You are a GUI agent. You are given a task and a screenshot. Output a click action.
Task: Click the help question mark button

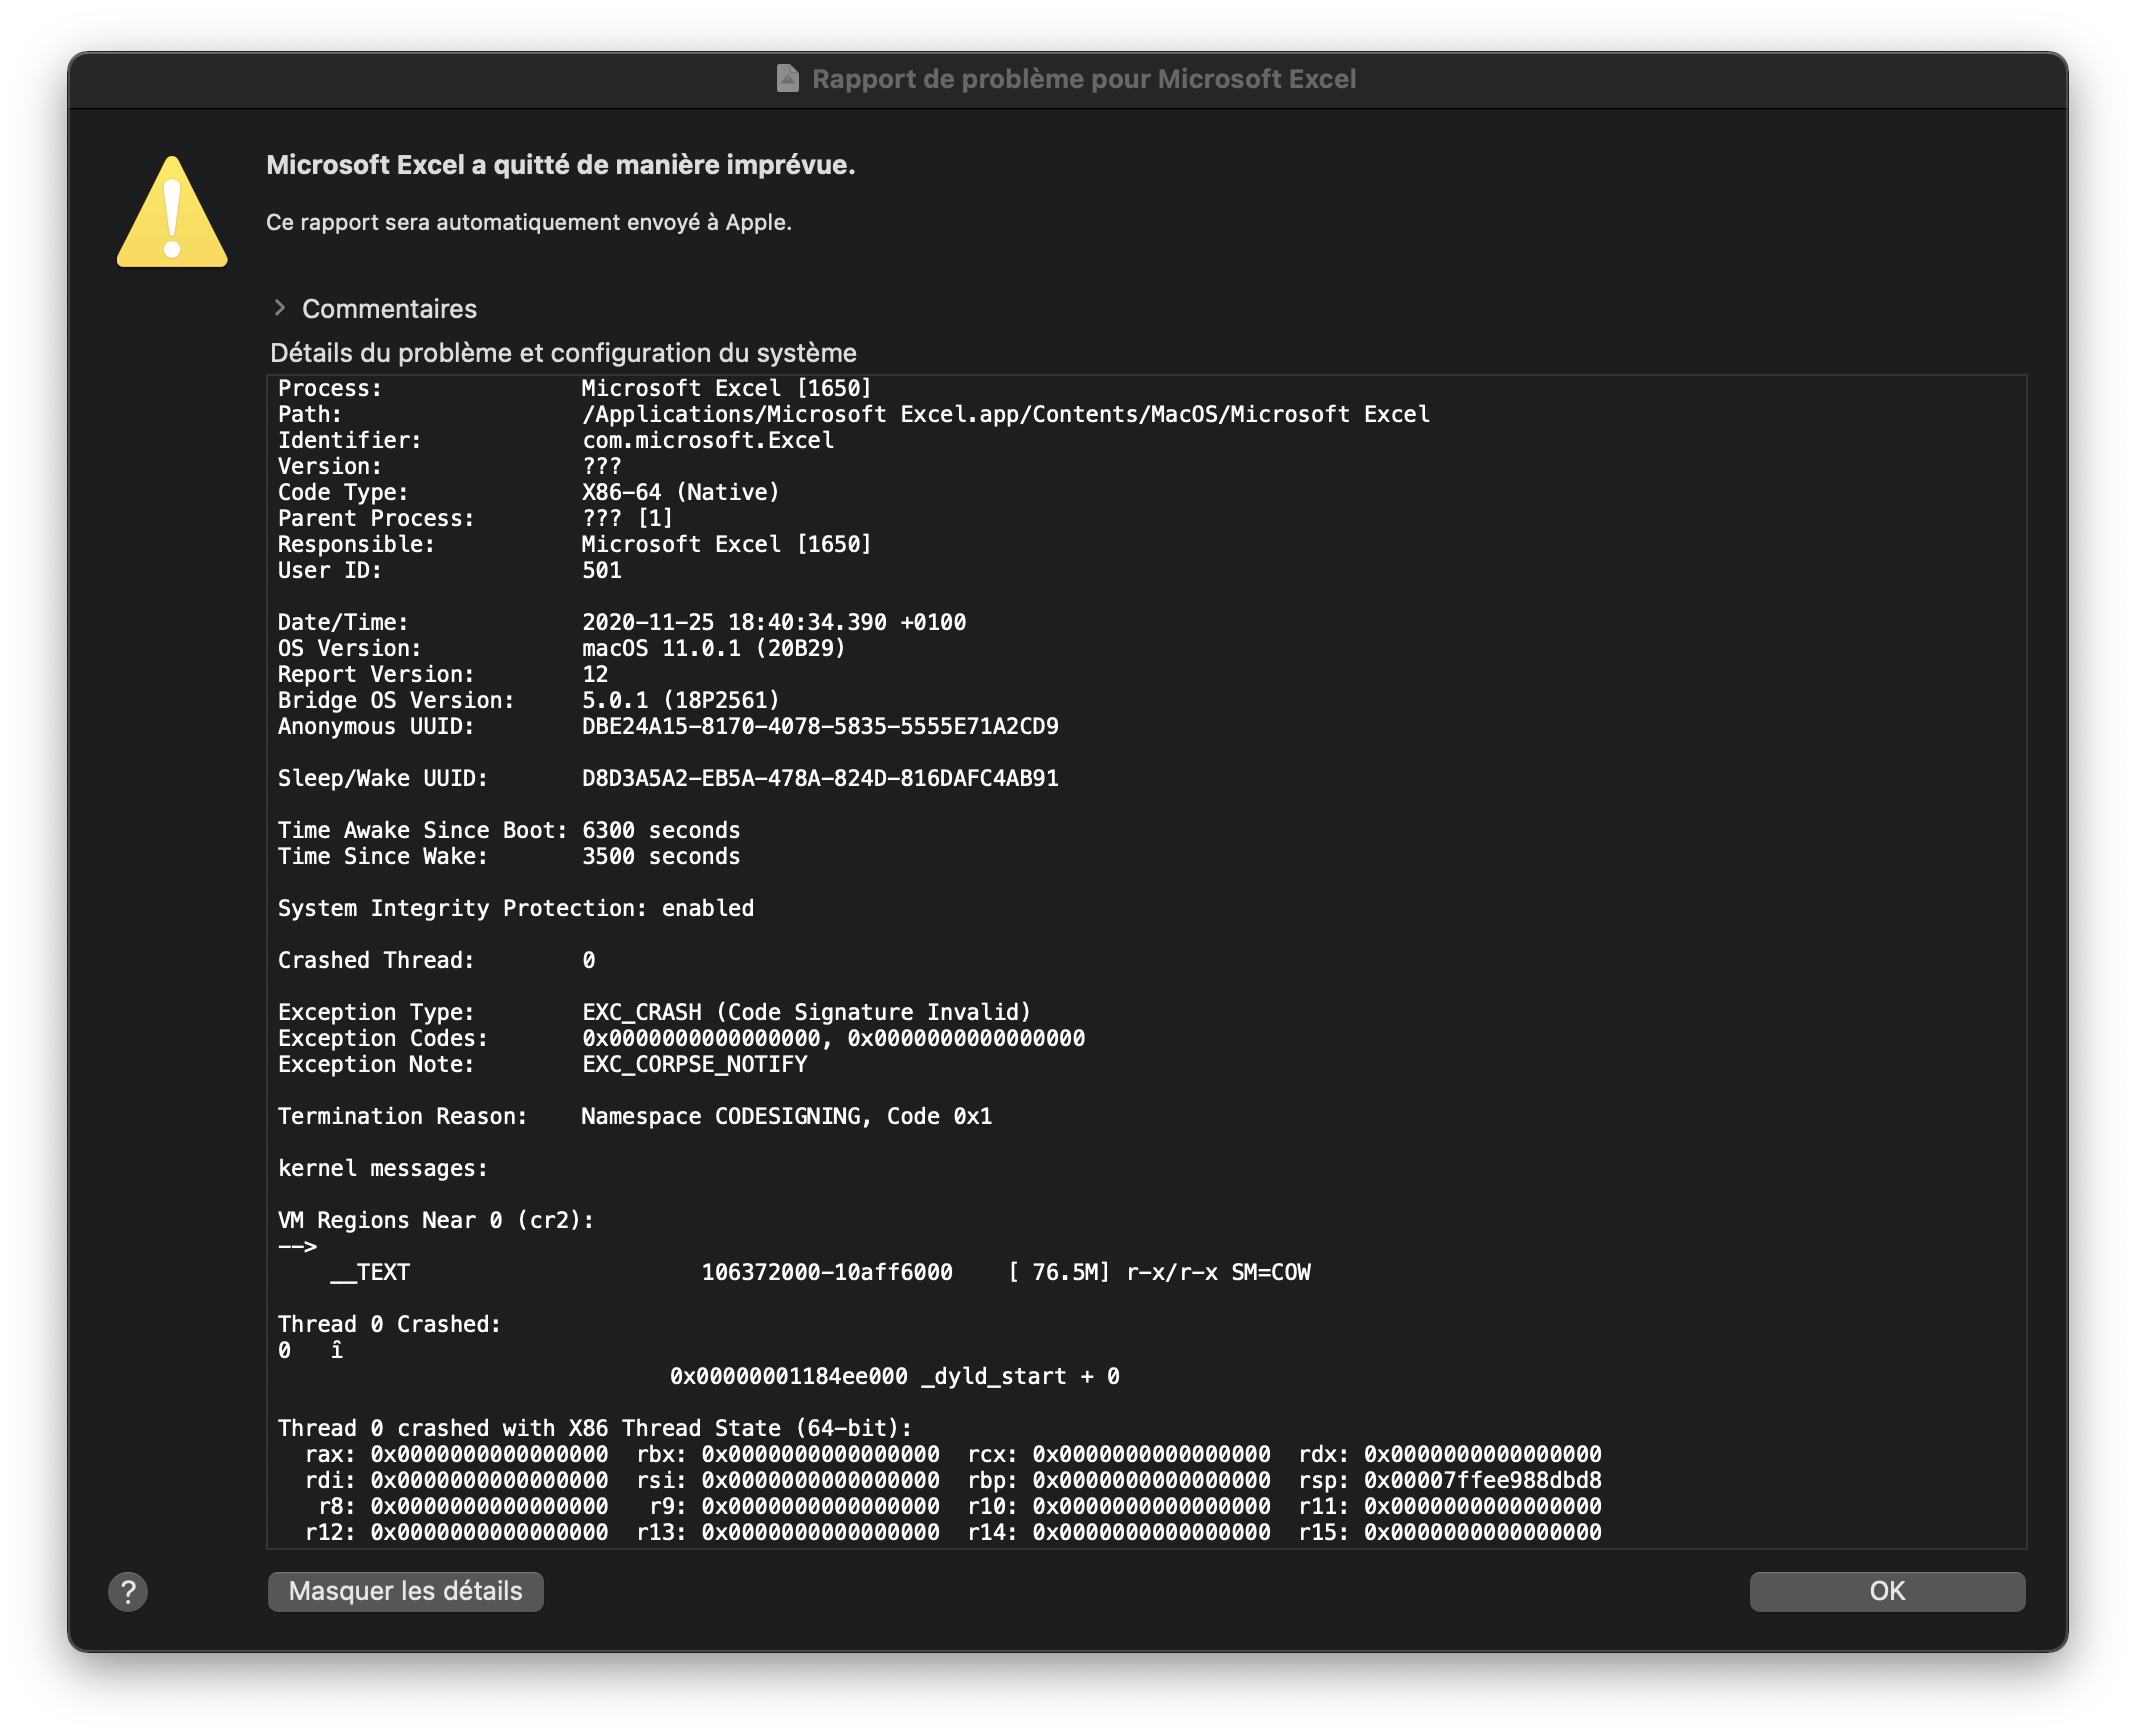tap(128, 1591)
